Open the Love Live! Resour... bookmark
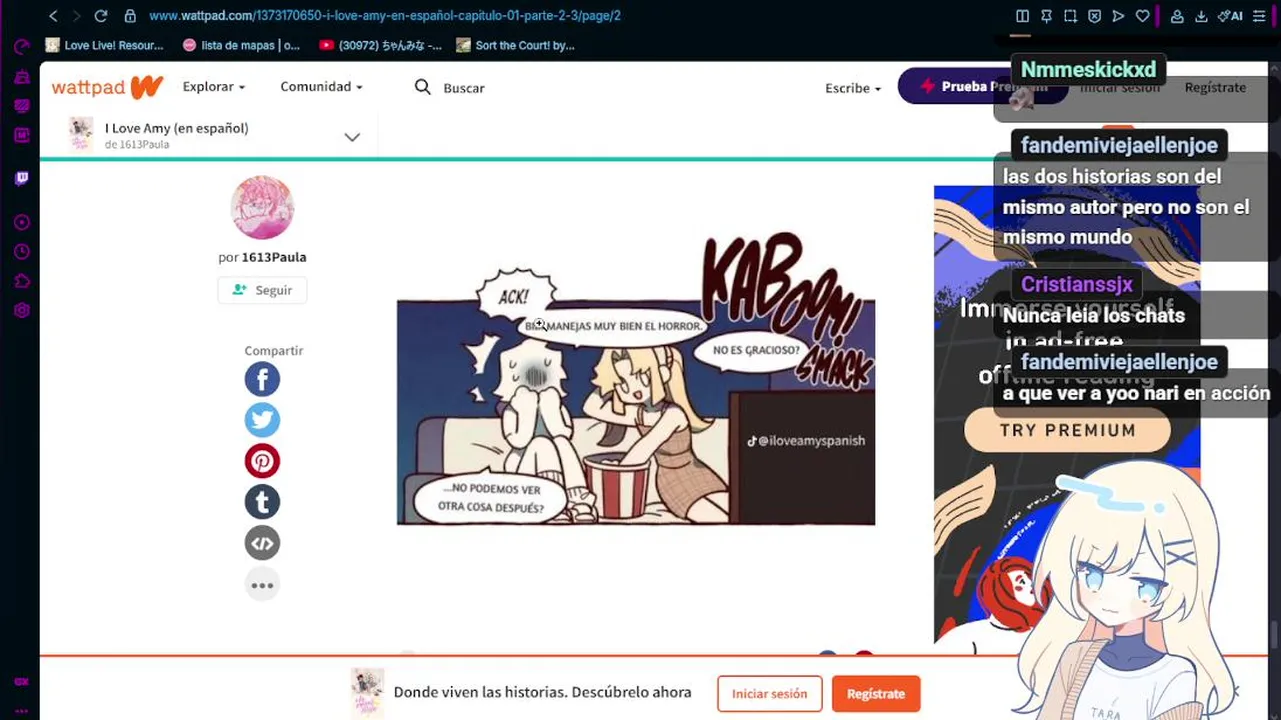Screen dimensions: 1281x720 [104, 45]
